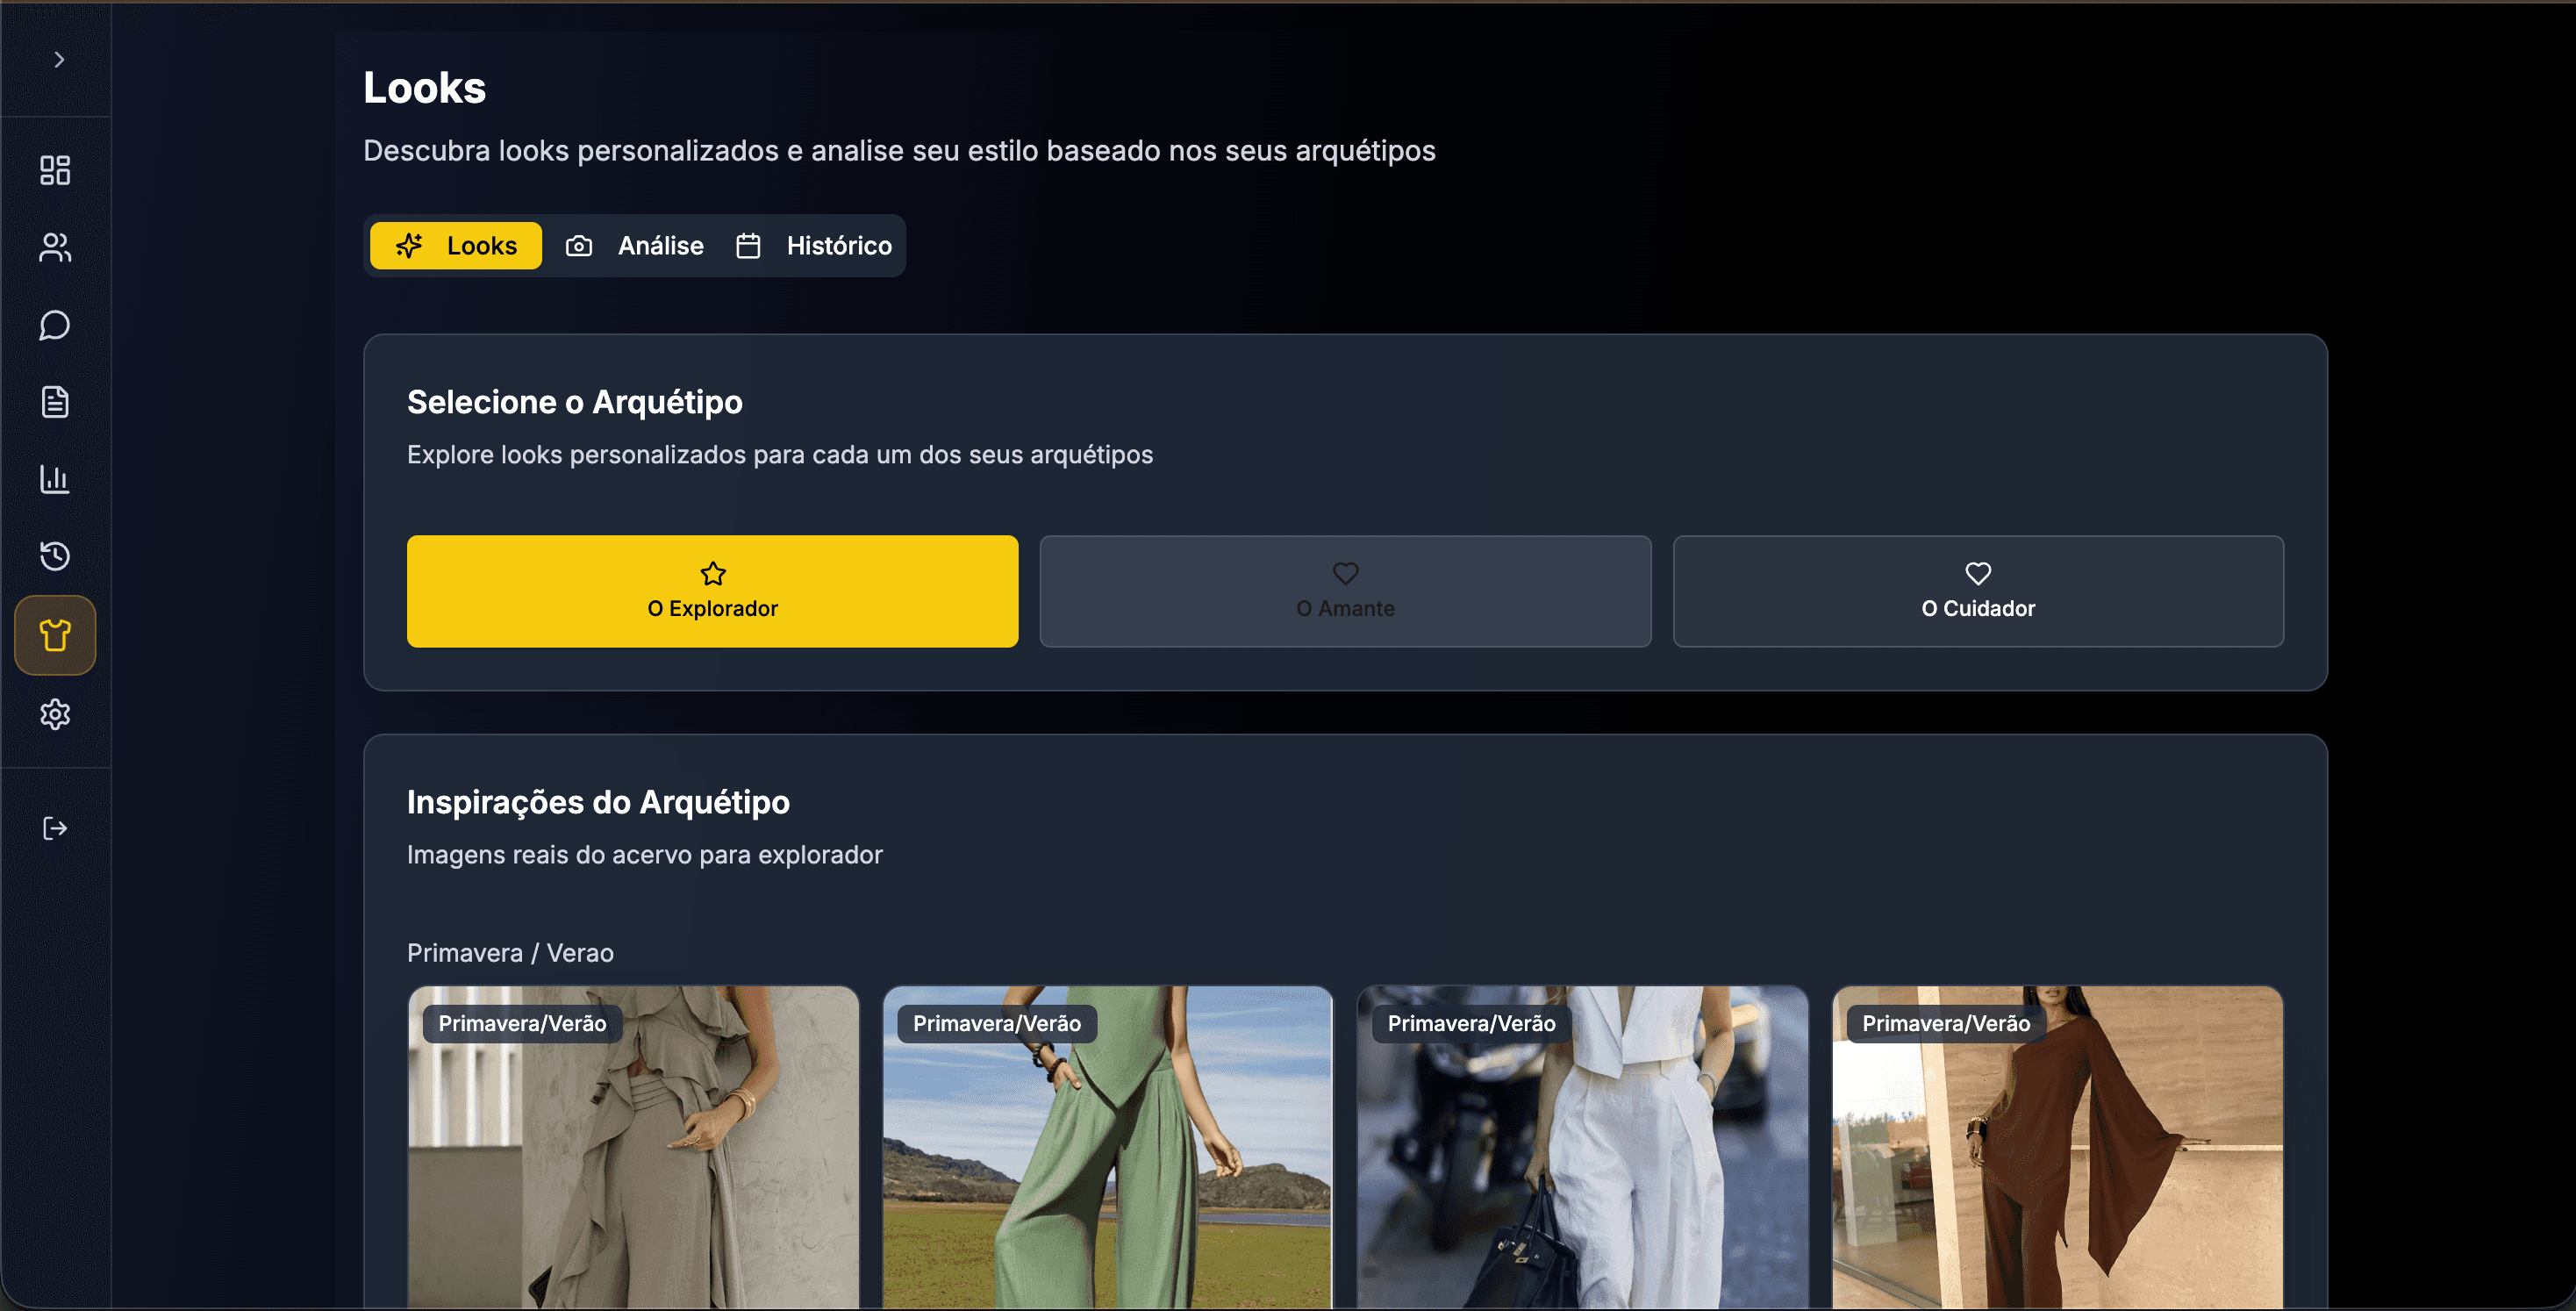Open the document icon in sidebar
The width and height of the screenshot is (2576, 1311).
(x=55, y=402)
